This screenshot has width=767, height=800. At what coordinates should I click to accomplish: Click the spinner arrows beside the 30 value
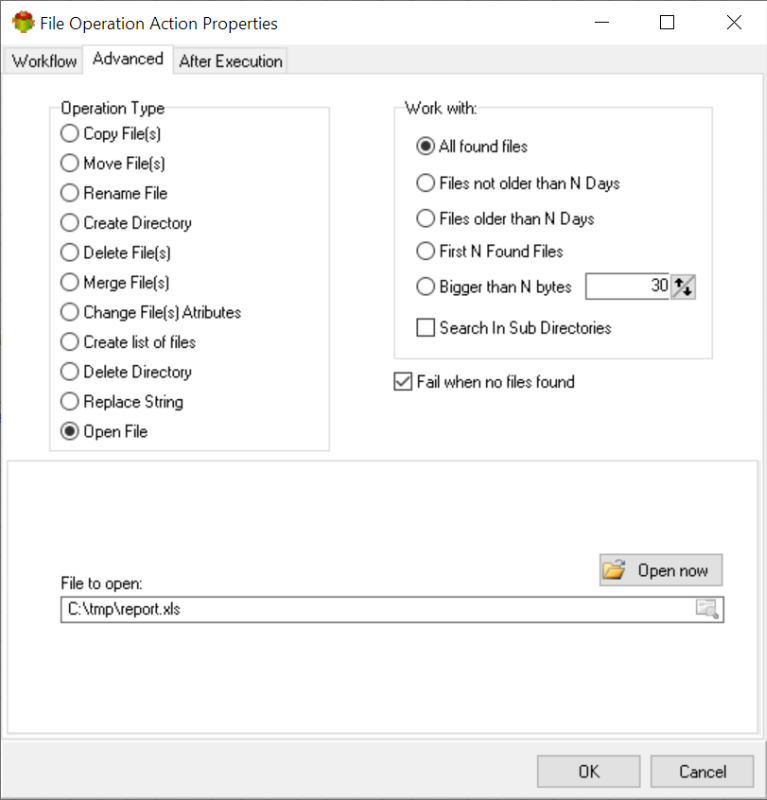point(683,286)
